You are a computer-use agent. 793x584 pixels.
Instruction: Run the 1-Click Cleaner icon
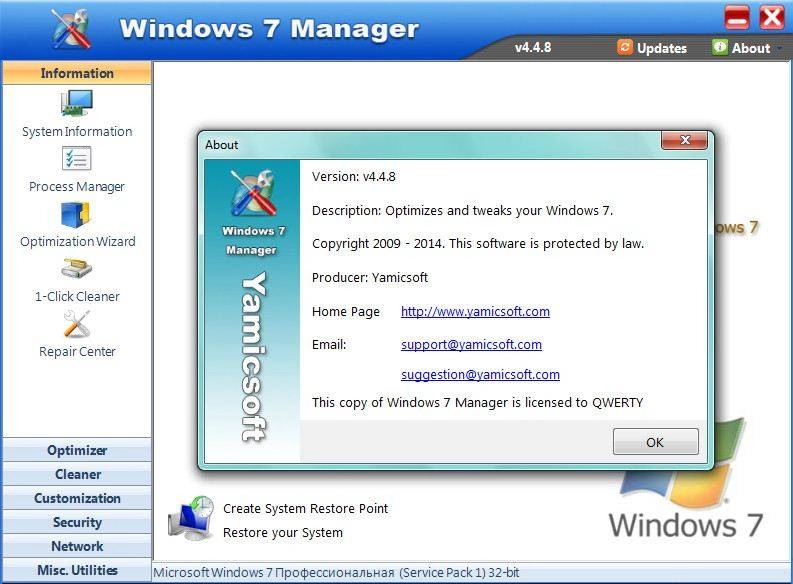point(76,268)
